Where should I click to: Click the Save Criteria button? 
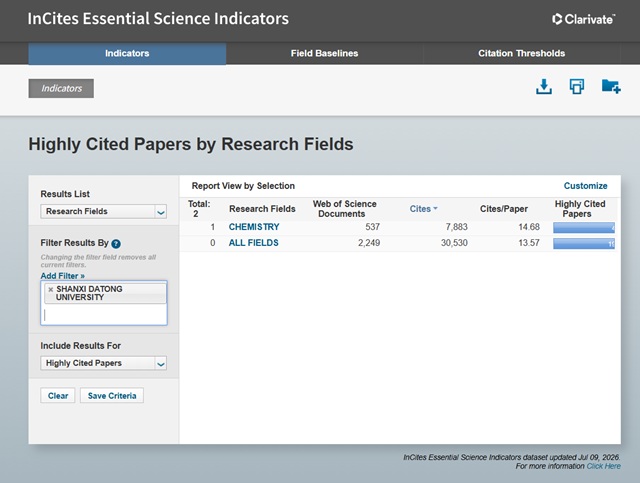pos(112,396)
